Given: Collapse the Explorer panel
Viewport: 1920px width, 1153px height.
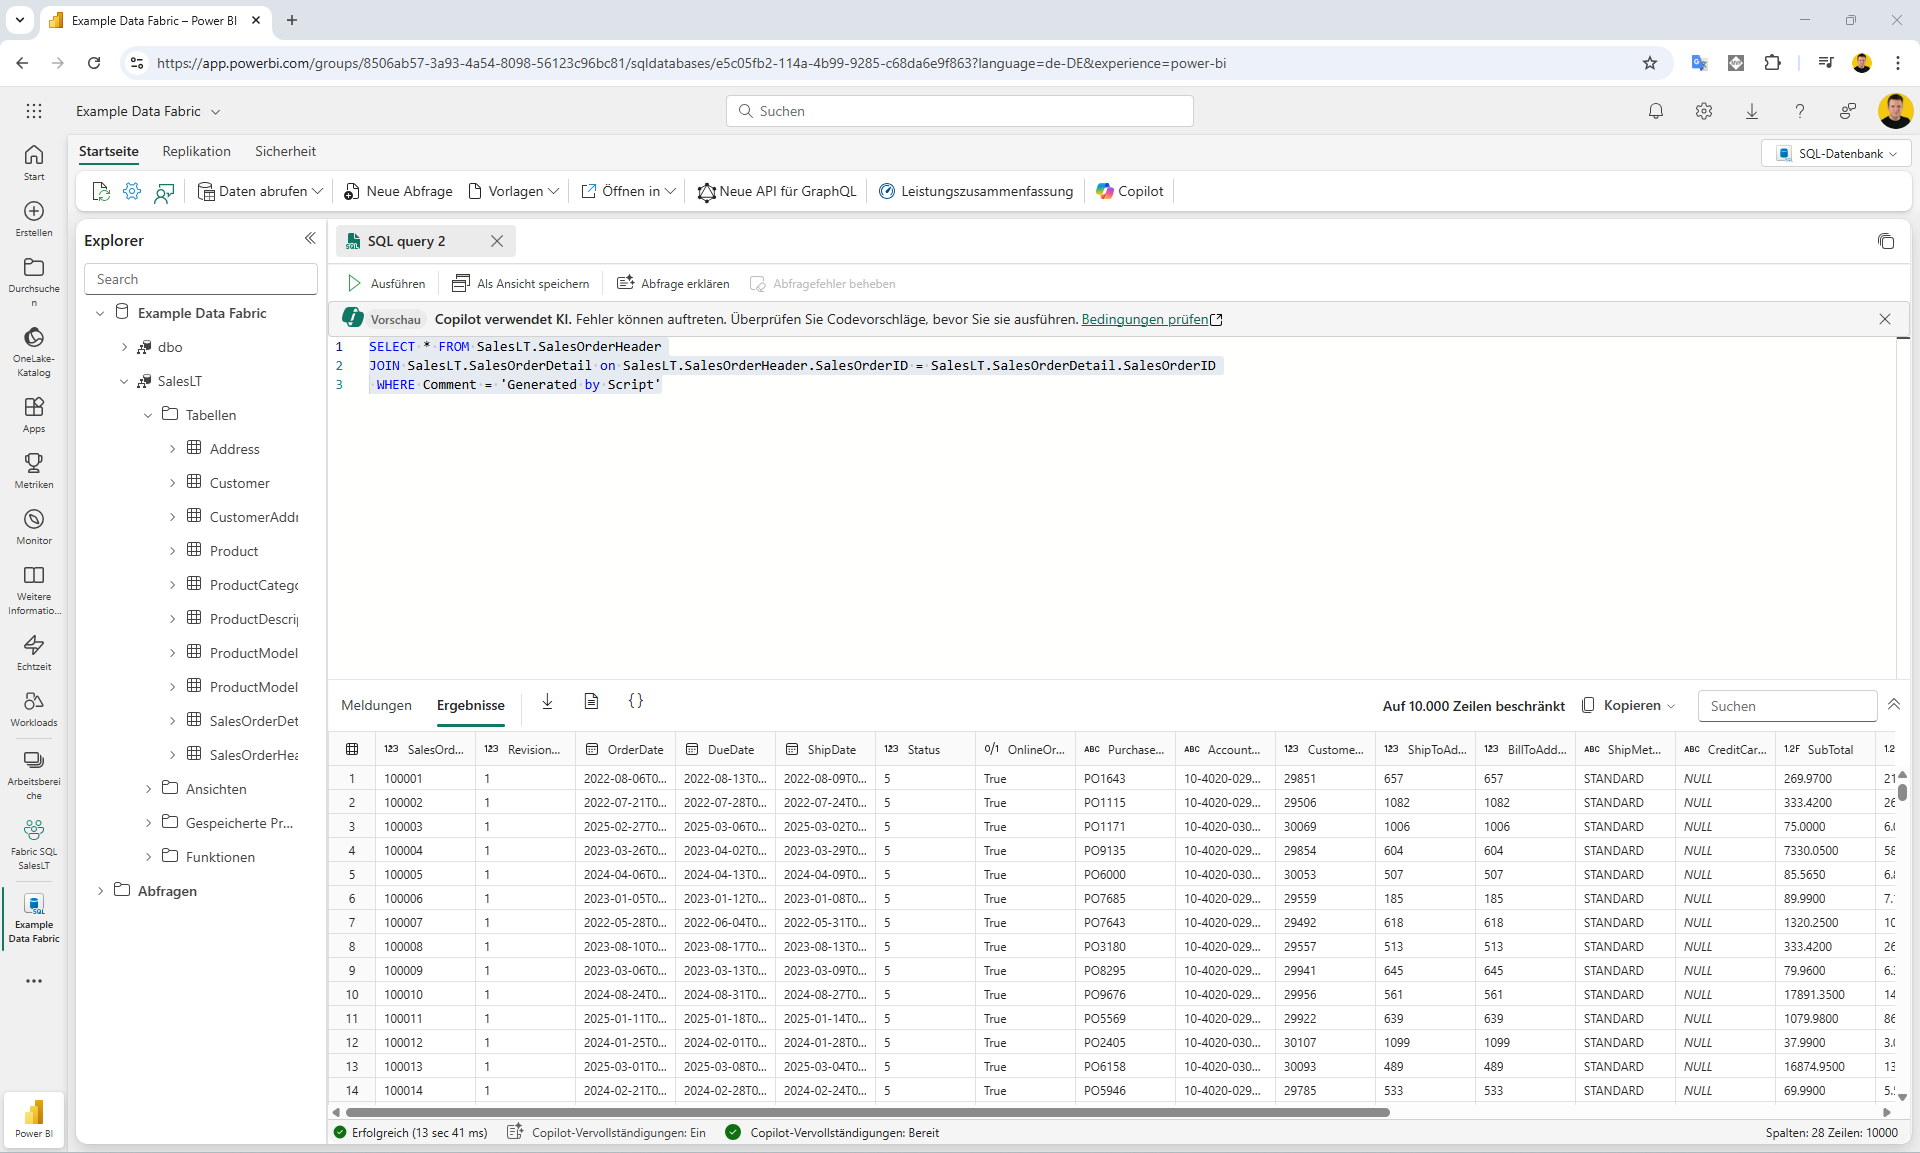Looking at the screenshot, I should (x=310, y=239).
